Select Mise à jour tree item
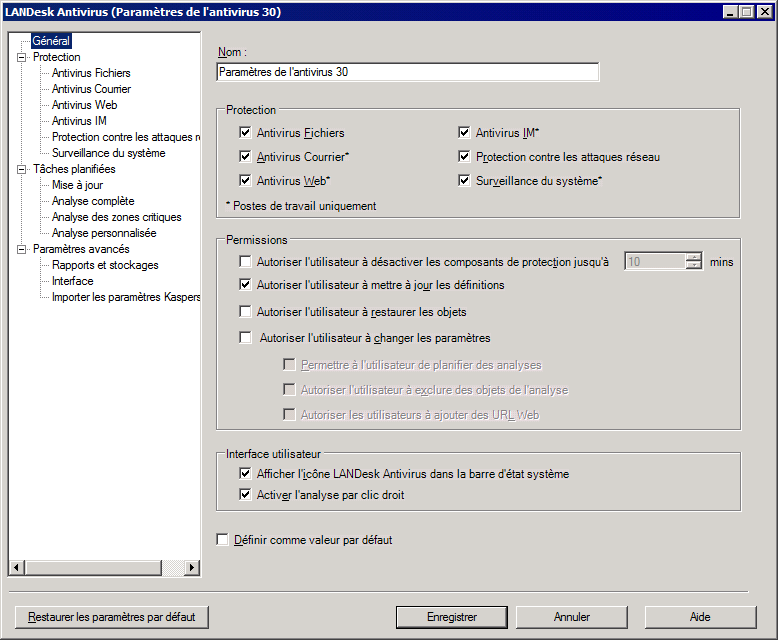778x640 pixels. coord(77,185)
